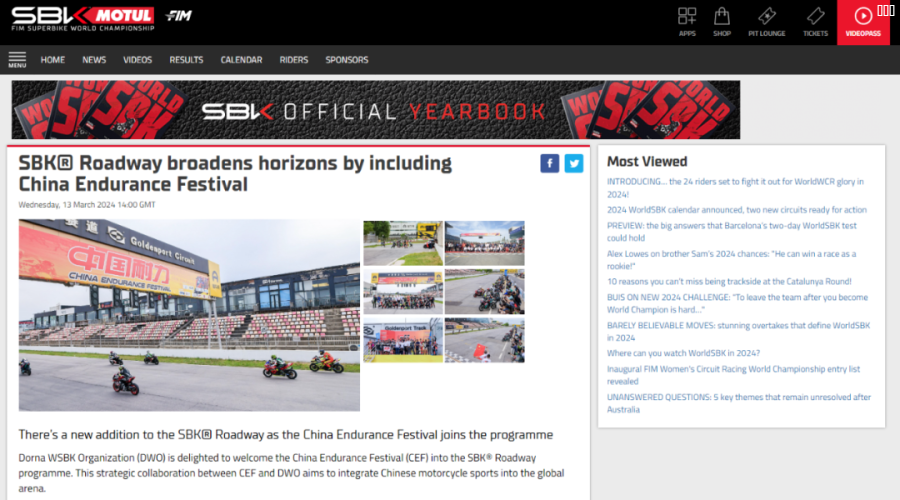The height and width of the screenshot is (500, 900).
Task: Open the hamburger Menu icon
Action: pos(17,60)
